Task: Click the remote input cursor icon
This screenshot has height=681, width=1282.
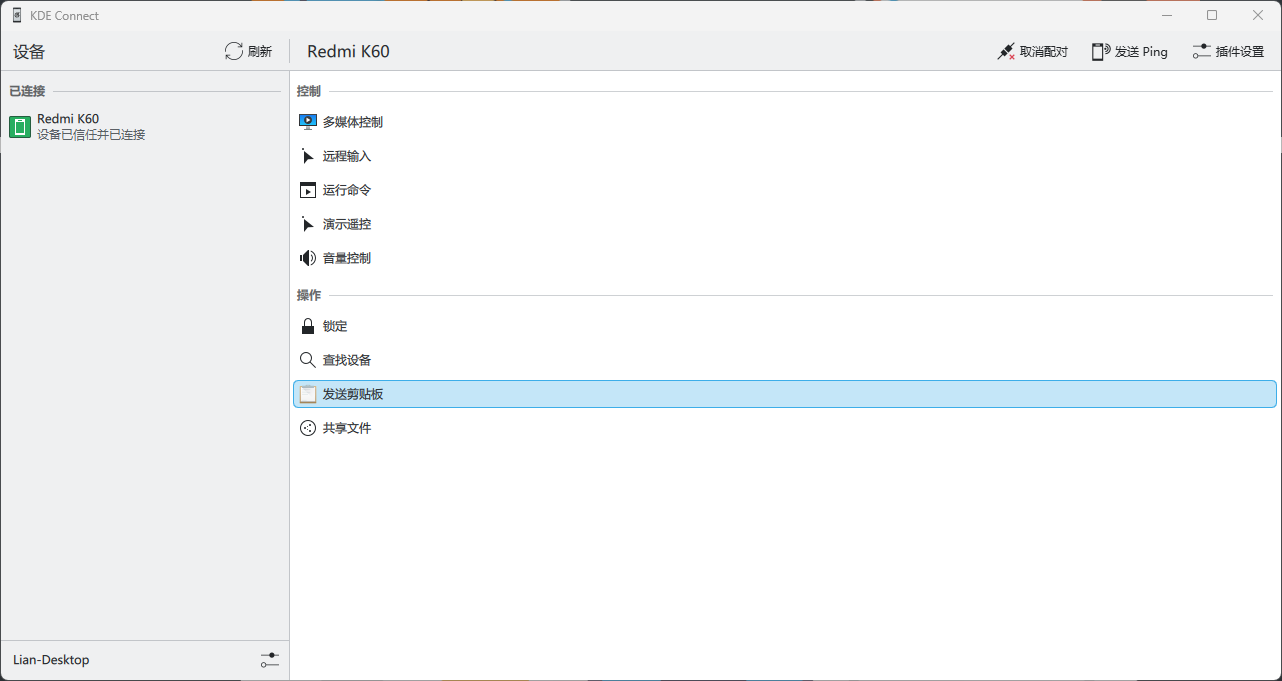Action: [x=308, y=156]
